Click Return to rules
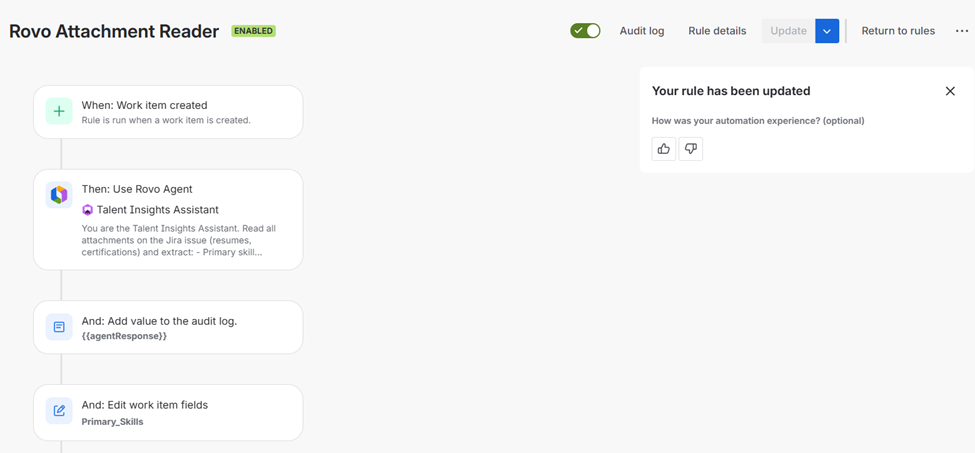Screen dimensions: 975x453 (898, 31)
